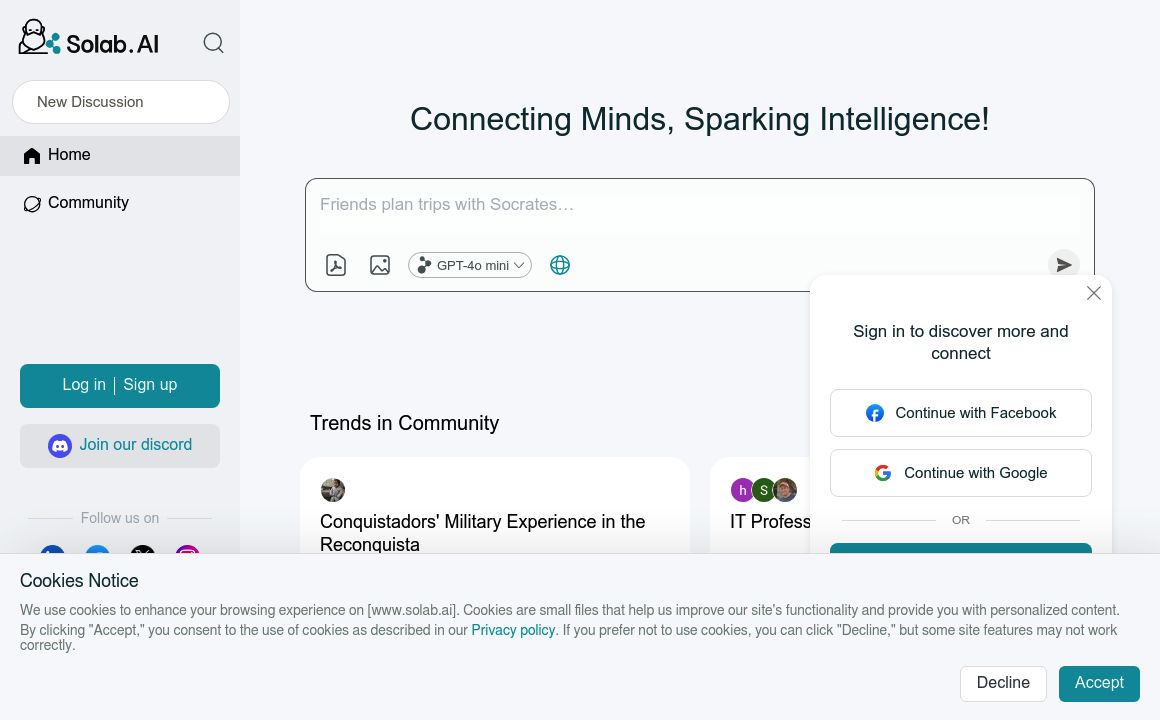Image resolution: width=1160 pixels, height=720 pixels.
Task: Attach a PDF file to the prompt
Action: [336, 265]
